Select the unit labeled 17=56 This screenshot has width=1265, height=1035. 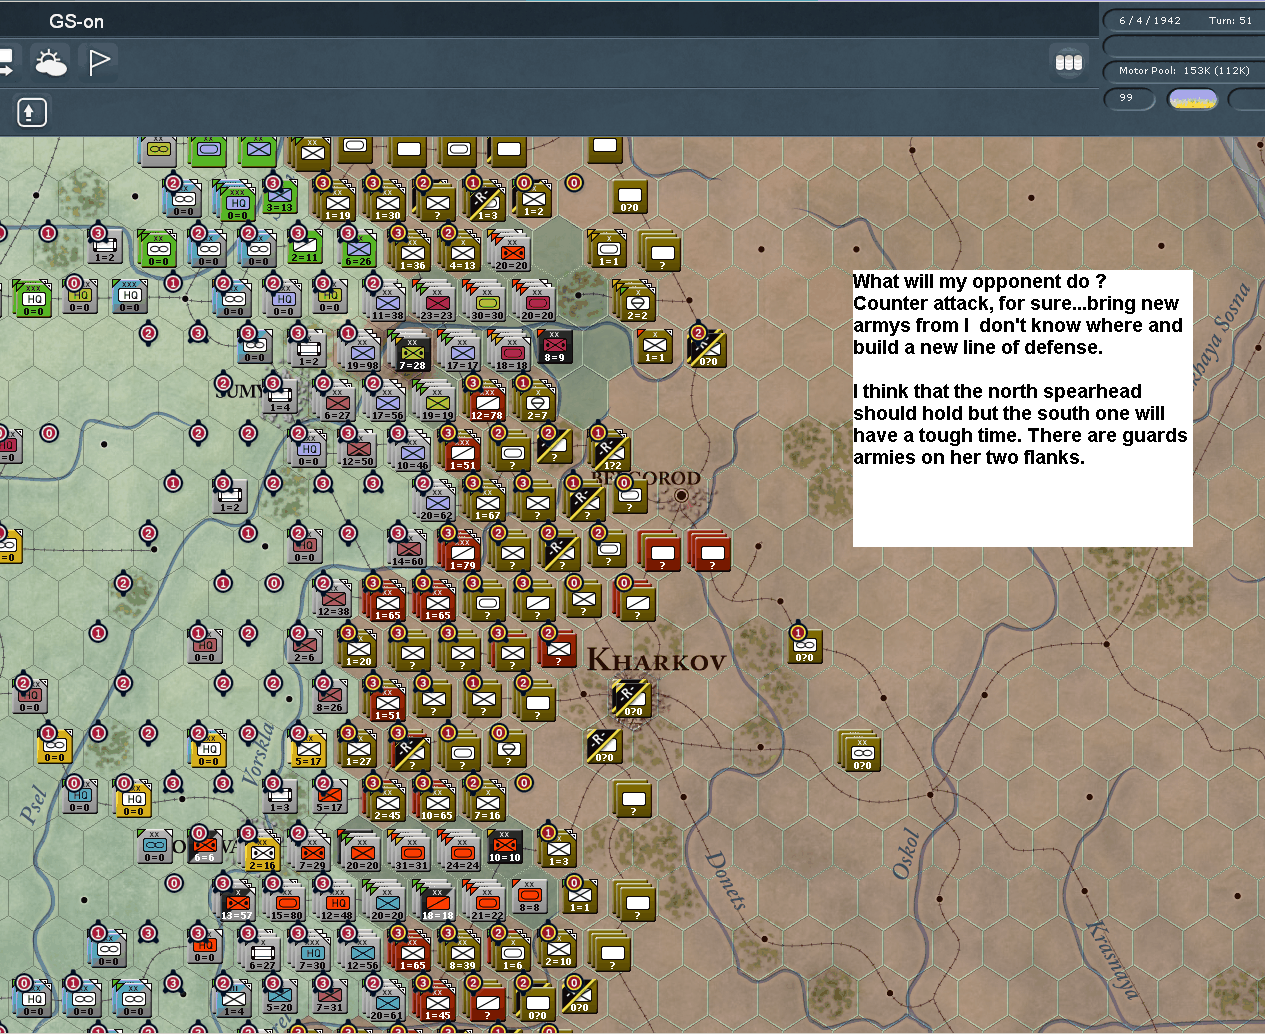pos(388,403)
